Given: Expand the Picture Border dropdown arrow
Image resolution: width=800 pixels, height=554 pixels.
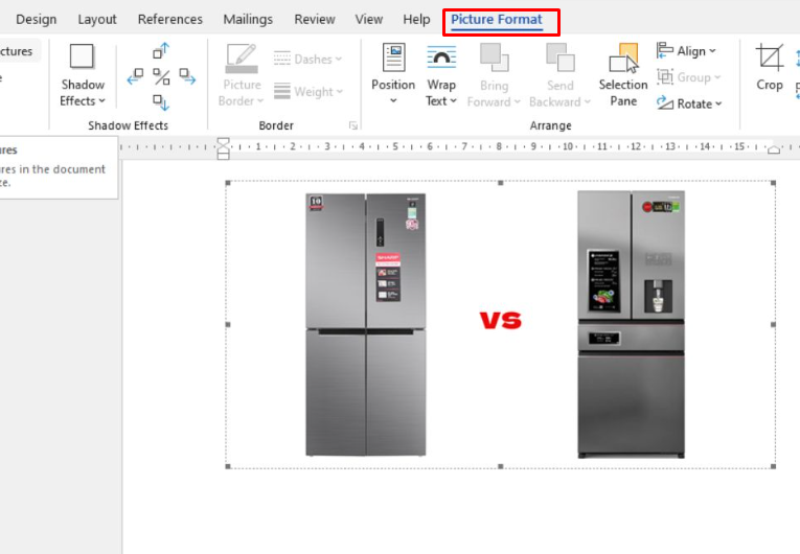Looking at the screenshot, I should click(x=260, y=101).
